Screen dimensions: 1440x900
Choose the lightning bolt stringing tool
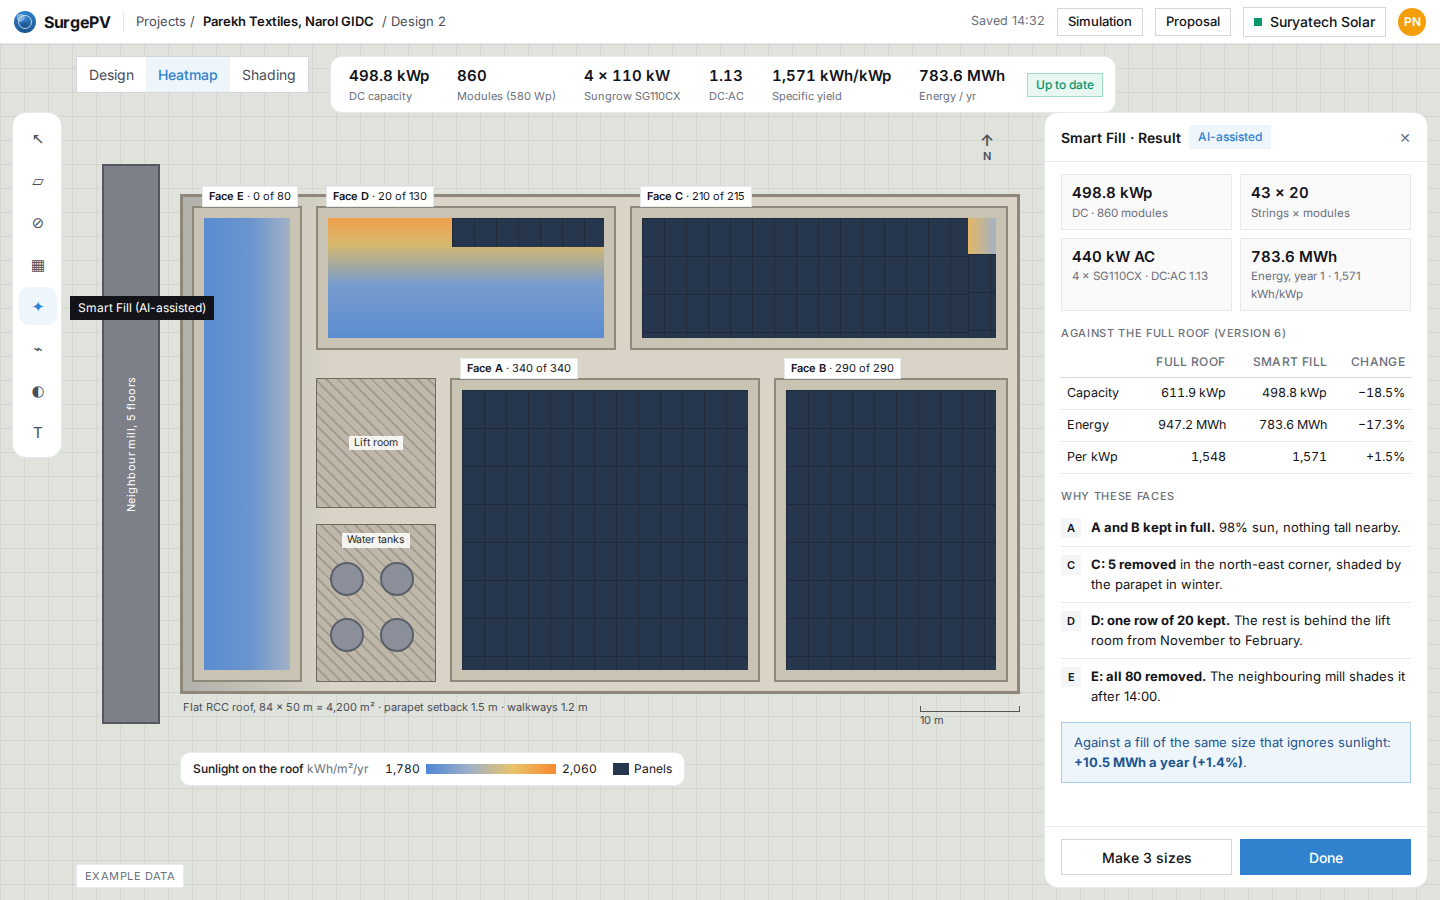pyautogui.click(x=38, y=349)
